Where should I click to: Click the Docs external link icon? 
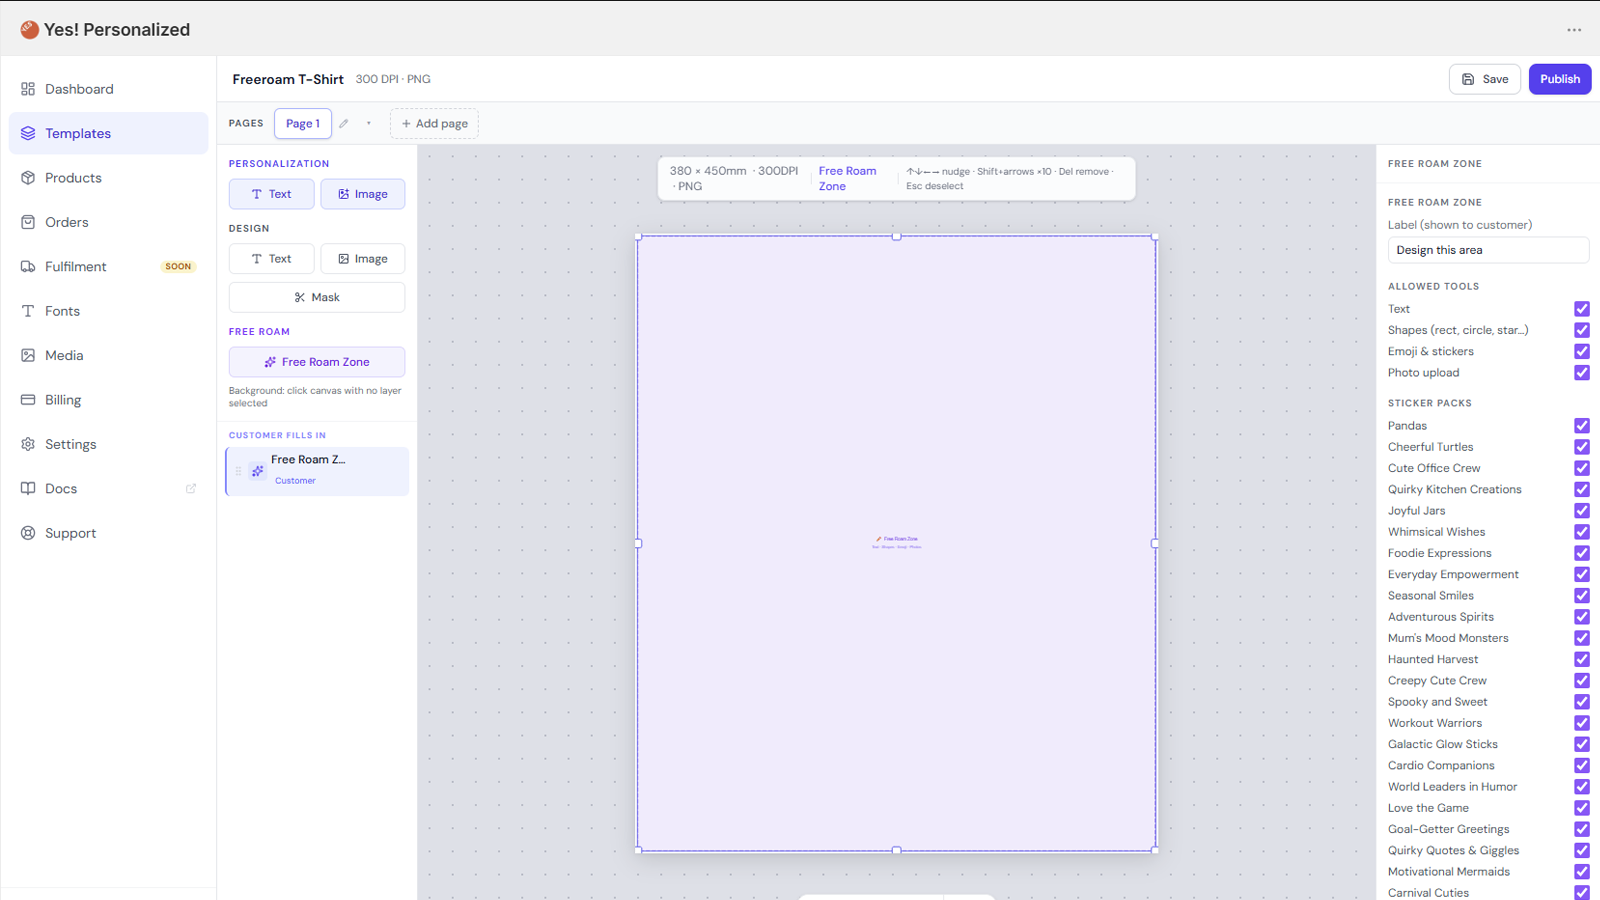point(191,489)
